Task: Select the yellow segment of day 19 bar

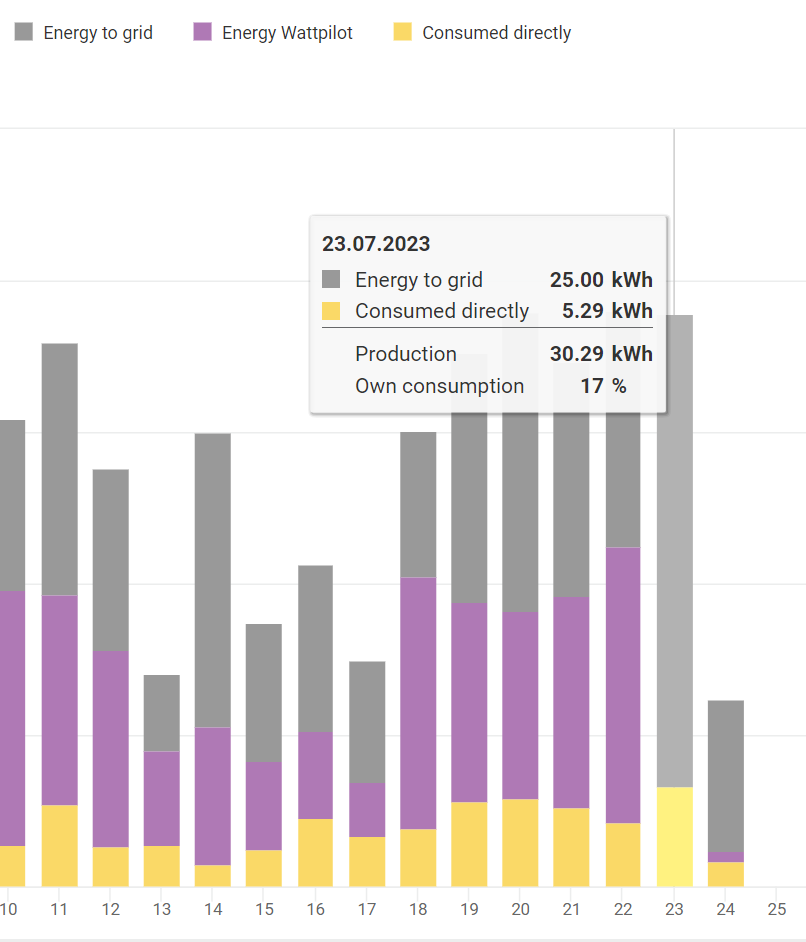Action: tap(469, 843)
